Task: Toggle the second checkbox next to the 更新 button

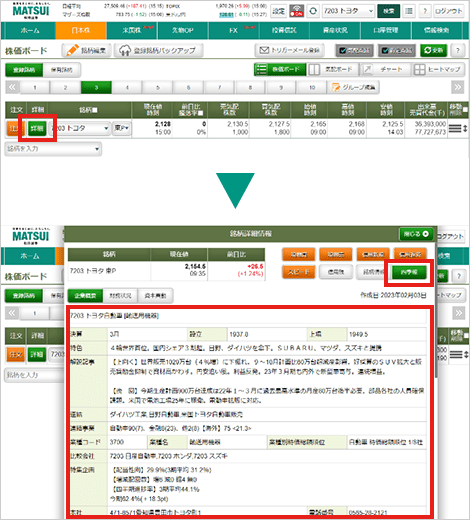Action: (x=397, y=50)
